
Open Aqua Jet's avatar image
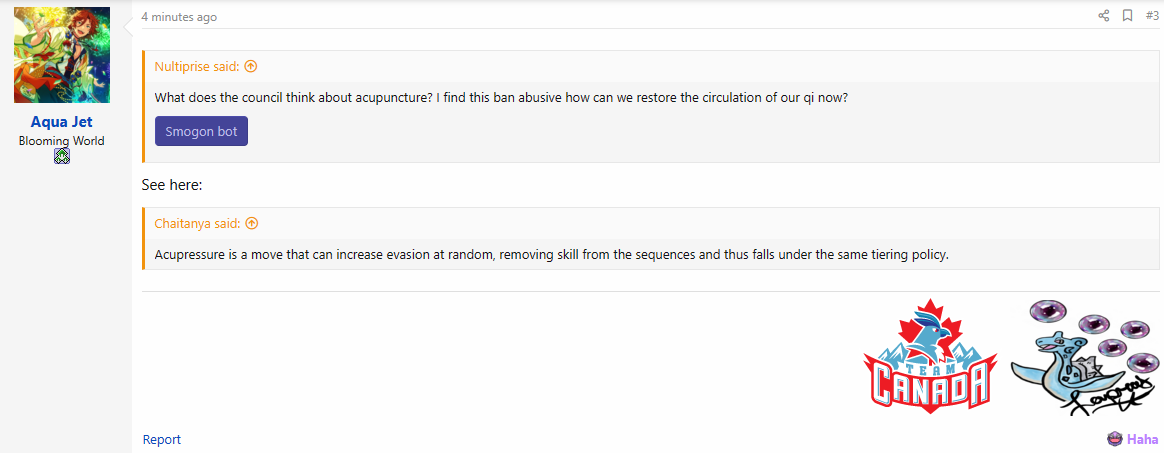point(62,55)
